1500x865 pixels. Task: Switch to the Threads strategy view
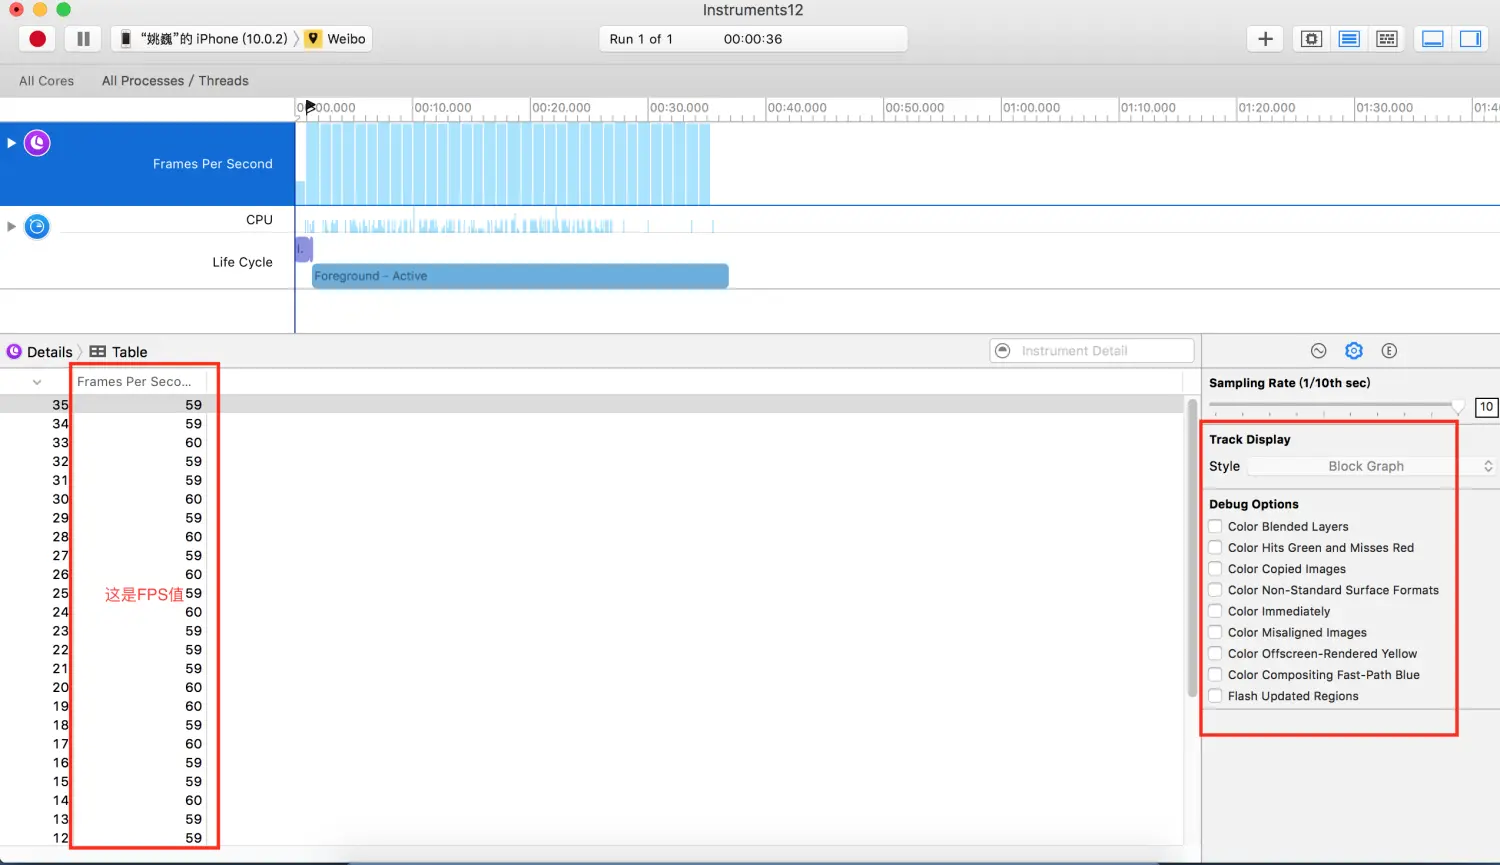pos(1387,39)
